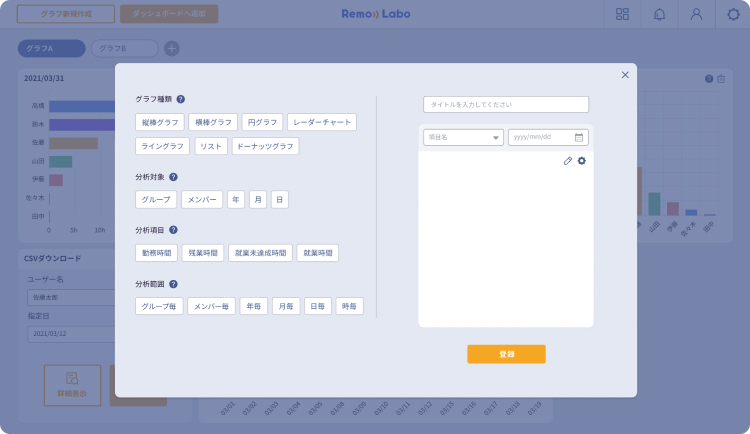Pick the 月毎 analysis range
The image size is (750, 434).
click(x=286, y=307)
